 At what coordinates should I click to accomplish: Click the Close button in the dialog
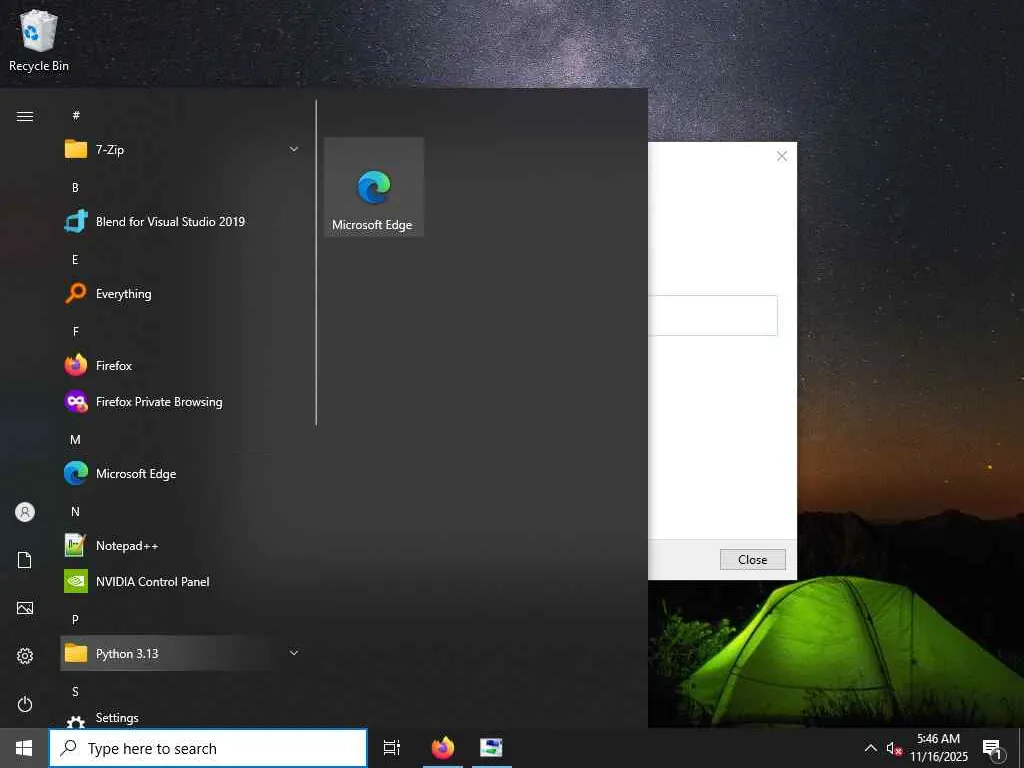click(x=752, y=560)
